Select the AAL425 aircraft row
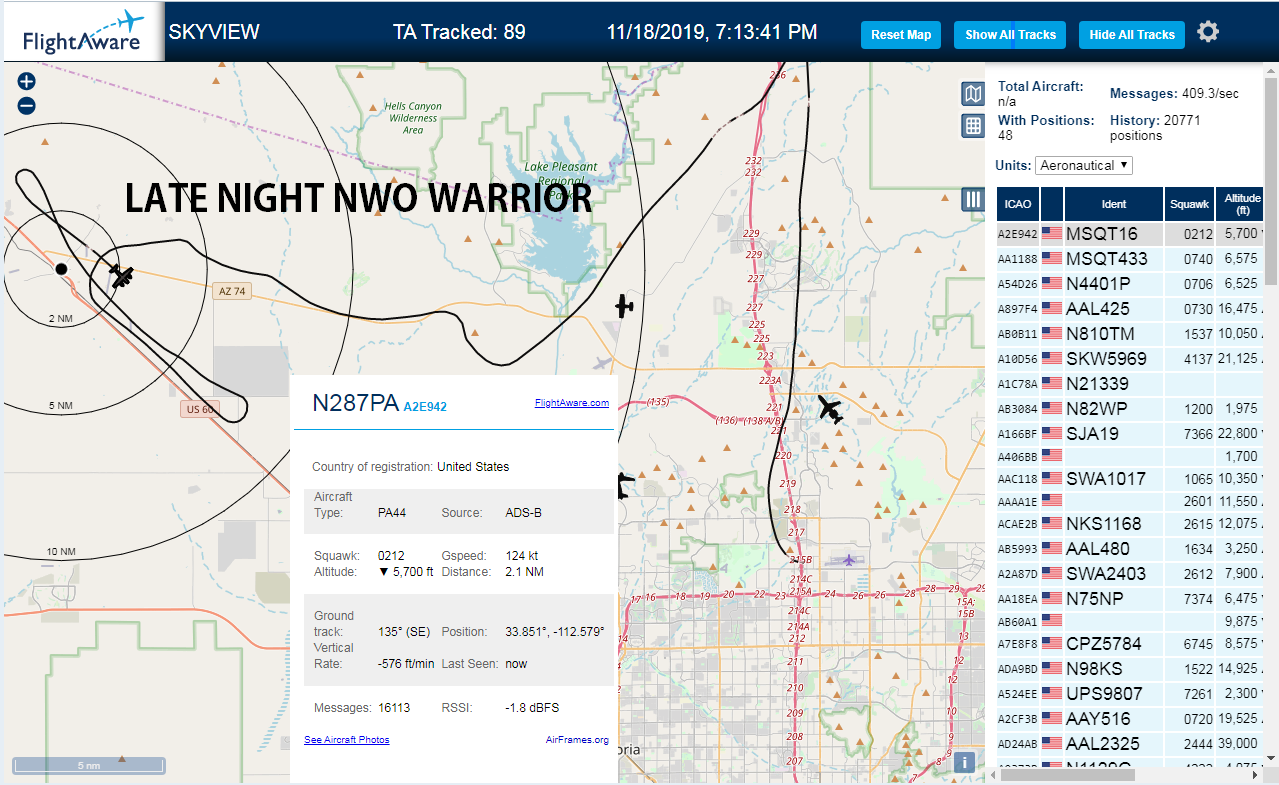Viewport: 1279px width, 785px height. click(1130, 309)
